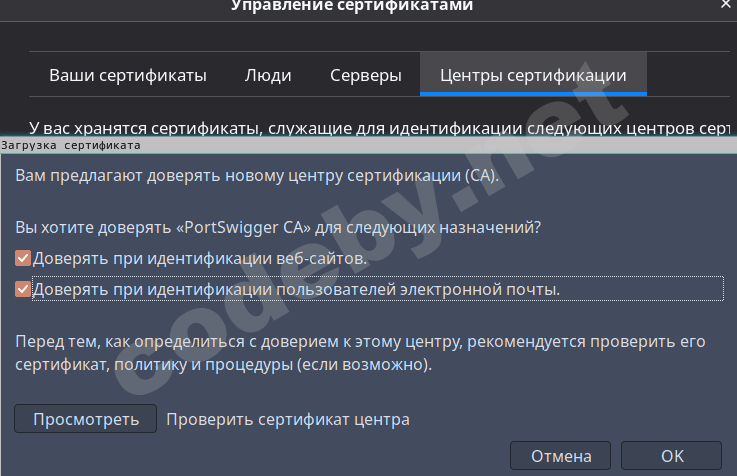The image size is (737, 476).
Task: Open the Ваши сертификаты tab
Action: pos(128,75)
